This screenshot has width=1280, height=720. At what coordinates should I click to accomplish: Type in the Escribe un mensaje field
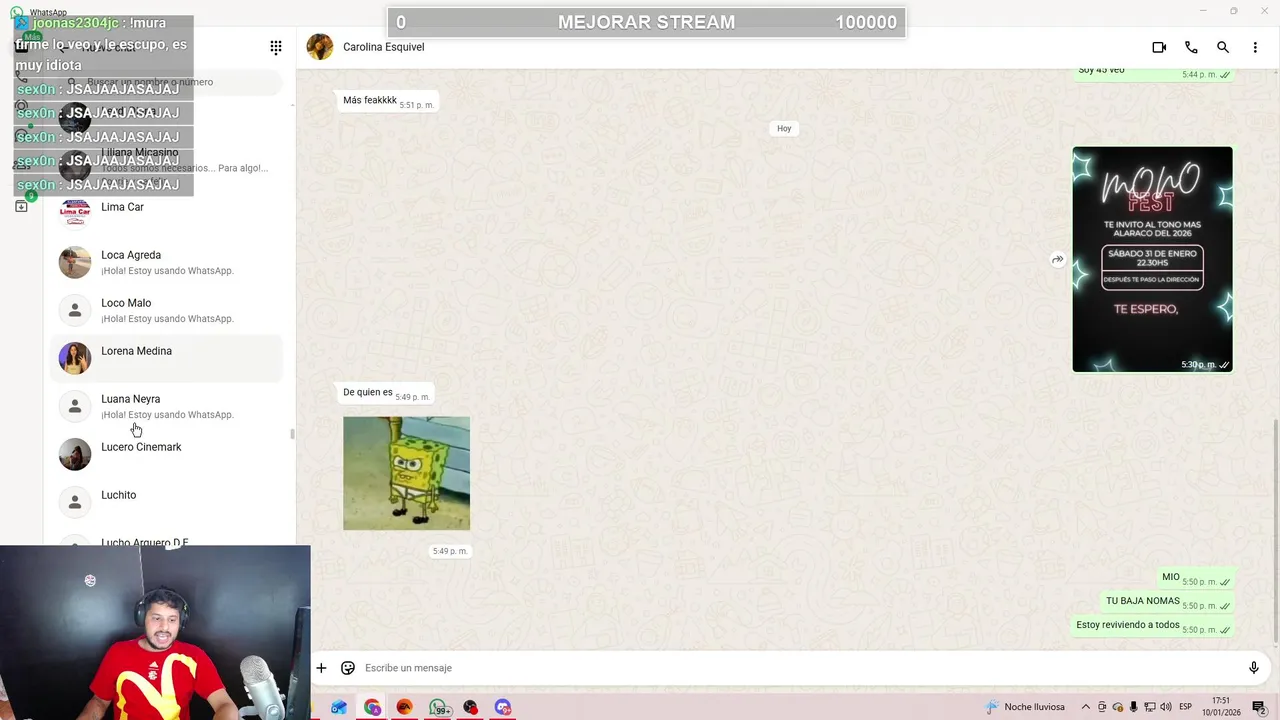pyautogui.click(x=798, y=668)
